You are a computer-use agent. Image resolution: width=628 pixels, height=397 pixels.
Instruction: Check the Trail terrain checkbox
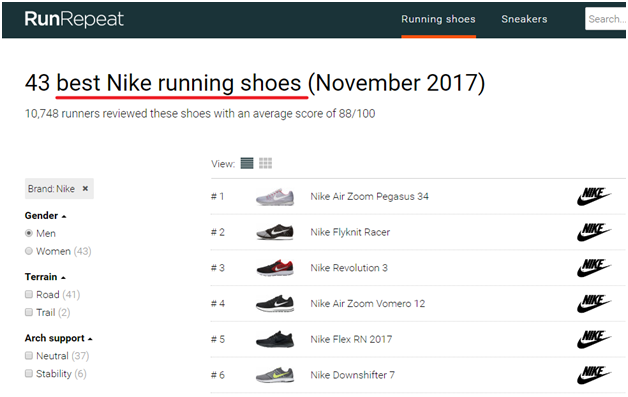coord(28,312)
